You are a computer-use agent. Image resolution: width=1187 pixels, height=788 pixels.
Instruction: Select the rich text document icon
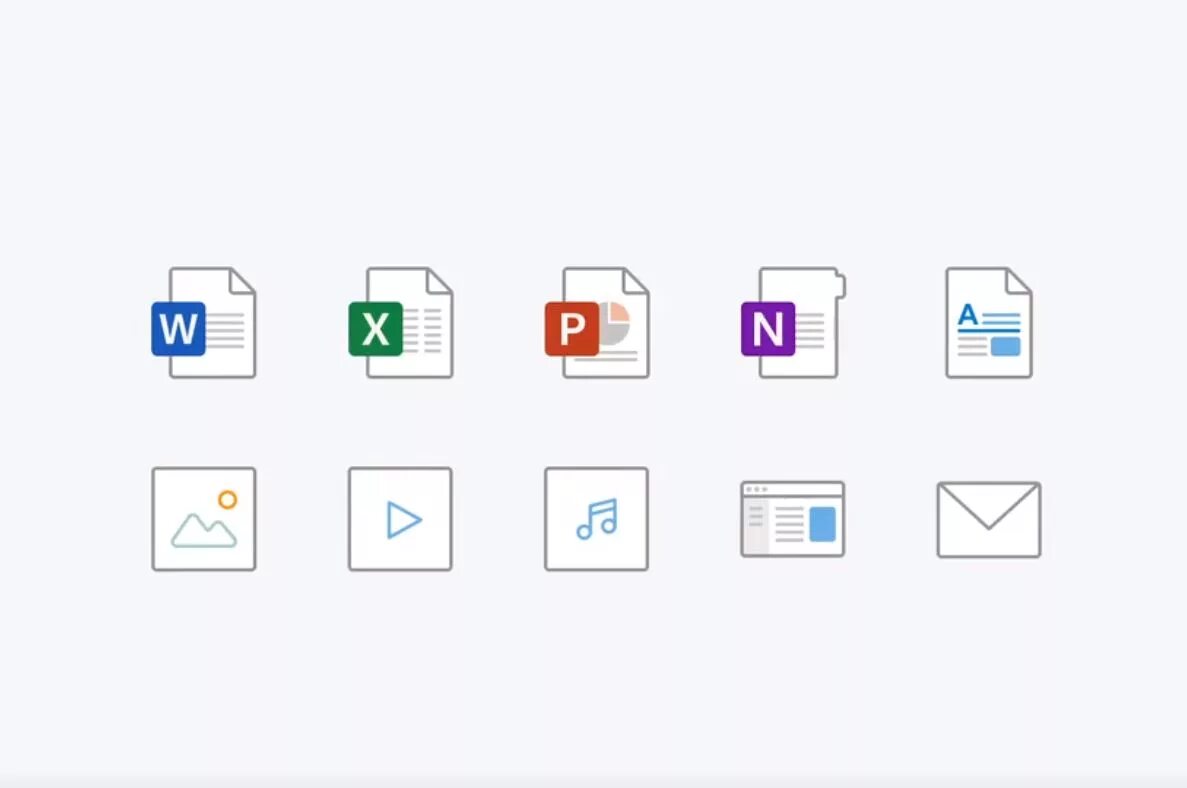pos(989,322)
